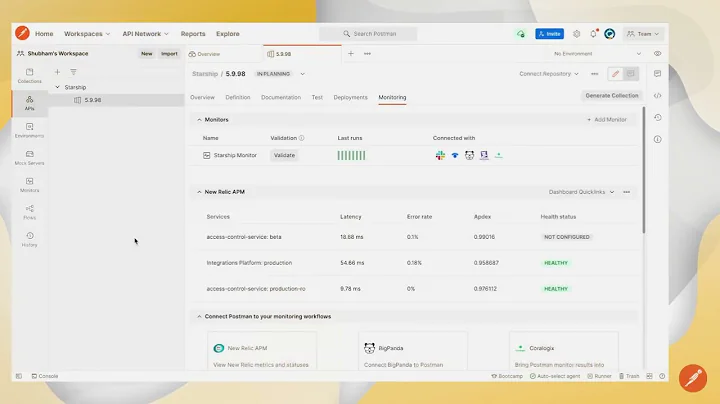Collapse Connect Postman to monitoring workflows section
720x404 pixels.
(199, 317)
